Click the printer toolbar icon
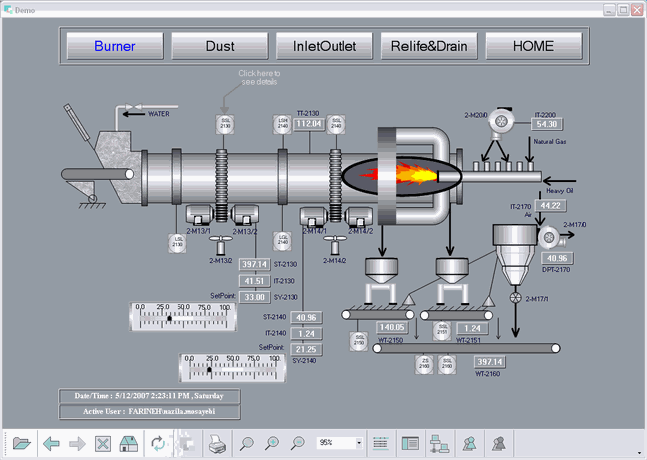 tap(217, 444)
